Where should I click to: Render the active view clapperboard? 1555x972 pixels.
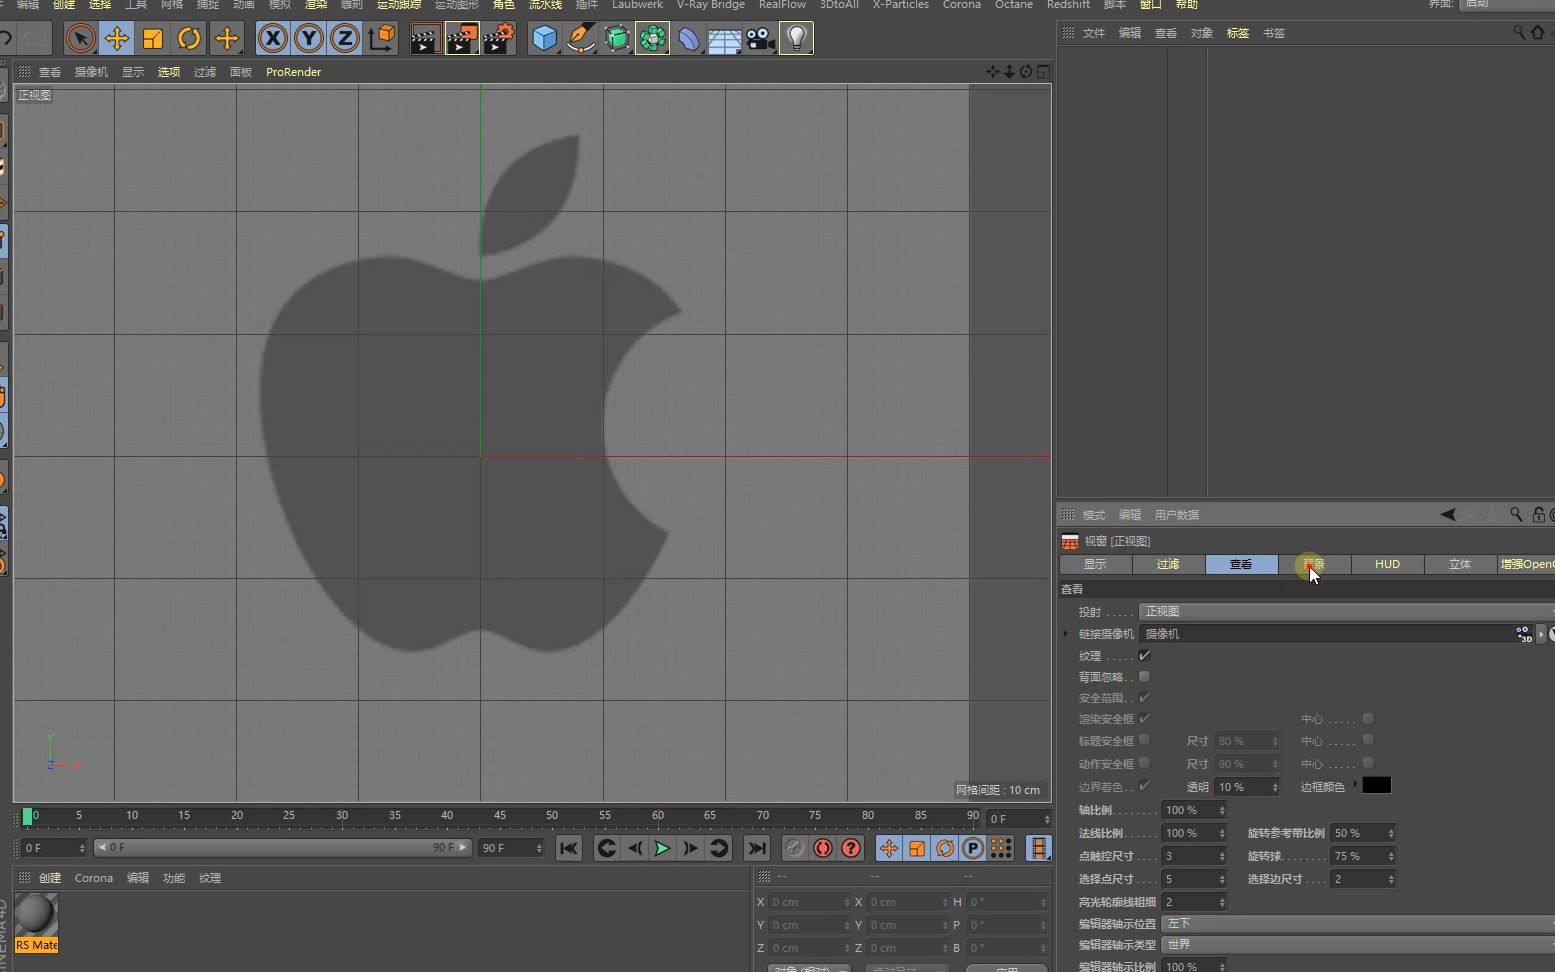click(425, 39)
